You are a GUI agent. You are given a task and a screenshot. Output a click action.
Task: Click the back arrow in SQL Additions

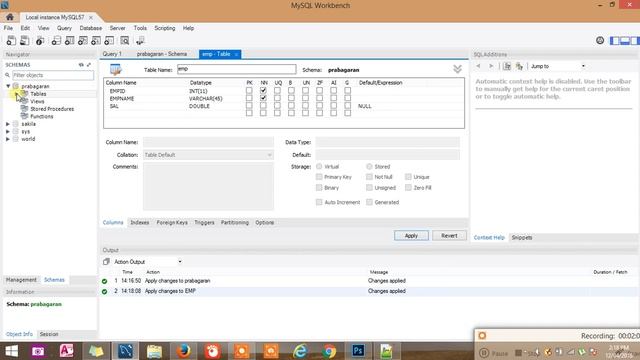[478, 66]
